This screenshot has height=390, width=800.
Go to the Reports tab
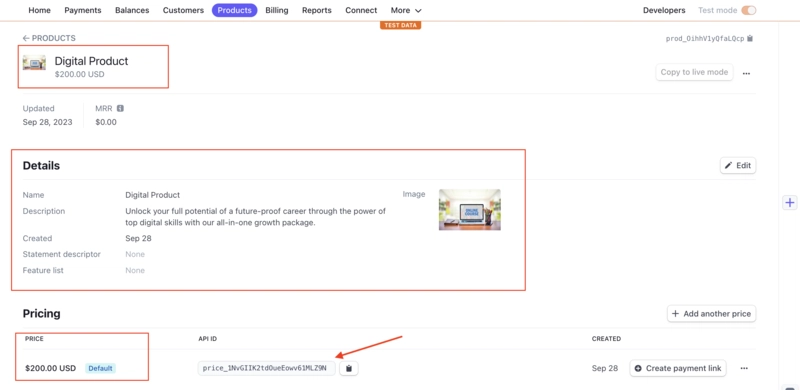click(x=316, y=10)
